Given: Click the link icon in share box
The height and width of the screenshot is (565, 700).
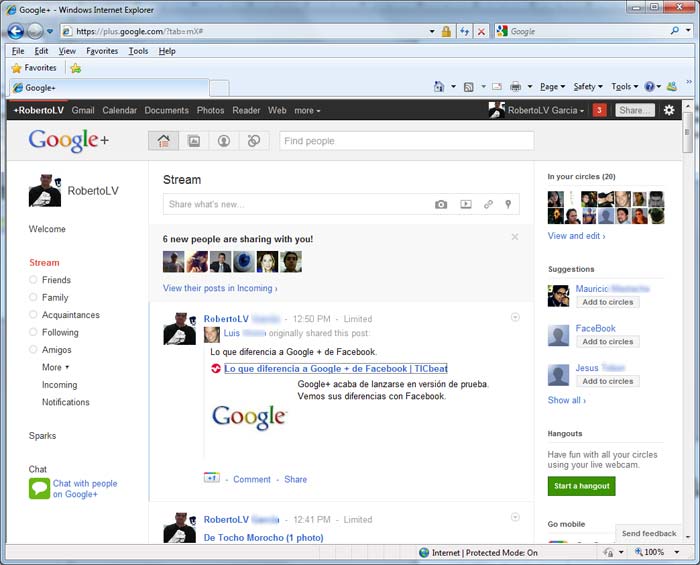Looking at the screenshot, I should [x=488, y=204].
